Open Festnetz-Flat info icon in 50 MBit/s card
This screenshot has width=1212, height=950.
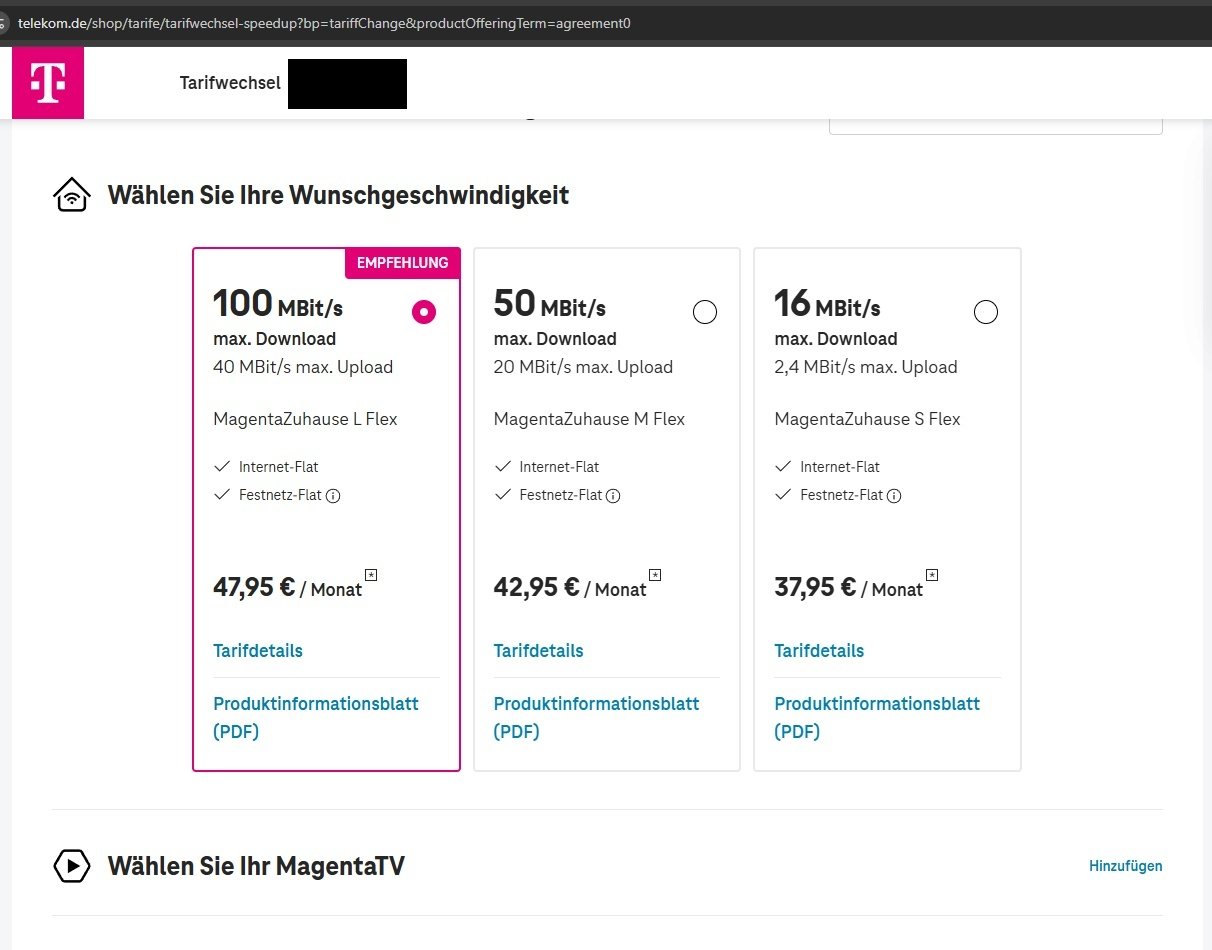pyautogui.click(x=614, y=495)
